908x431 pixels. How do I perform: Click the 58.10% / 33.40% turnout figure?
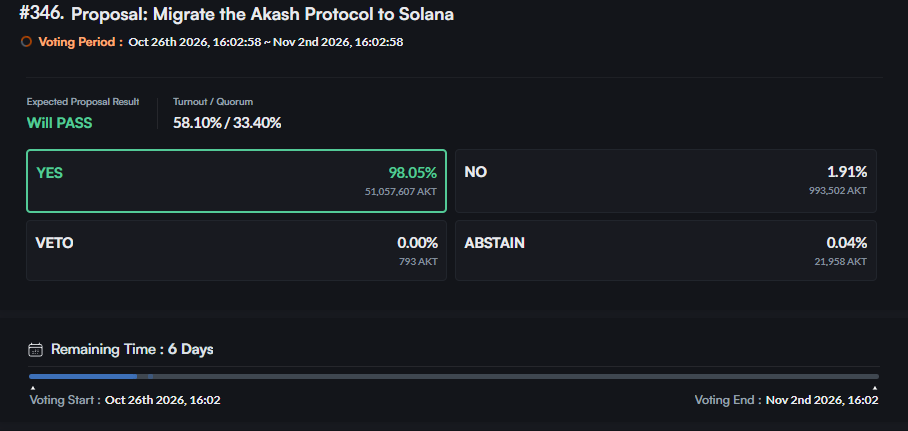(227, 123)
